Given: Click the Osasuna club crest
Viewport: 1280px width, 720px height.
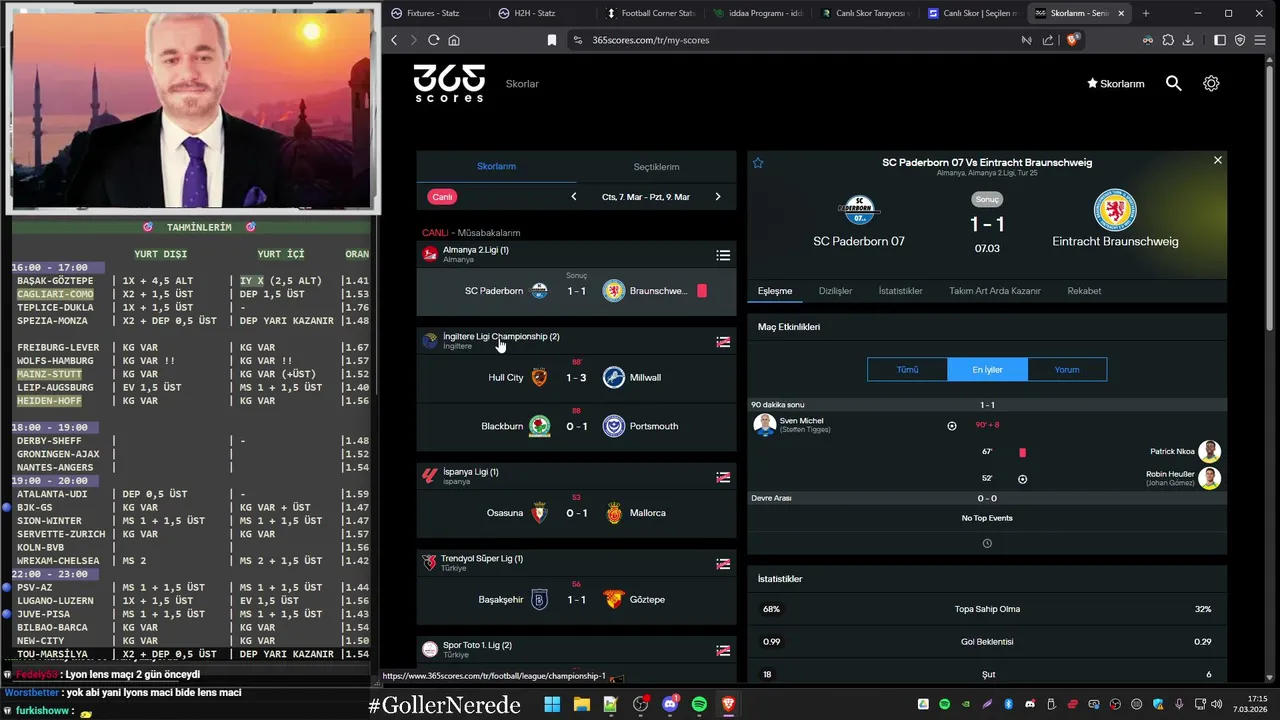Looking at the screenshot, I should [x=539, y=513].
